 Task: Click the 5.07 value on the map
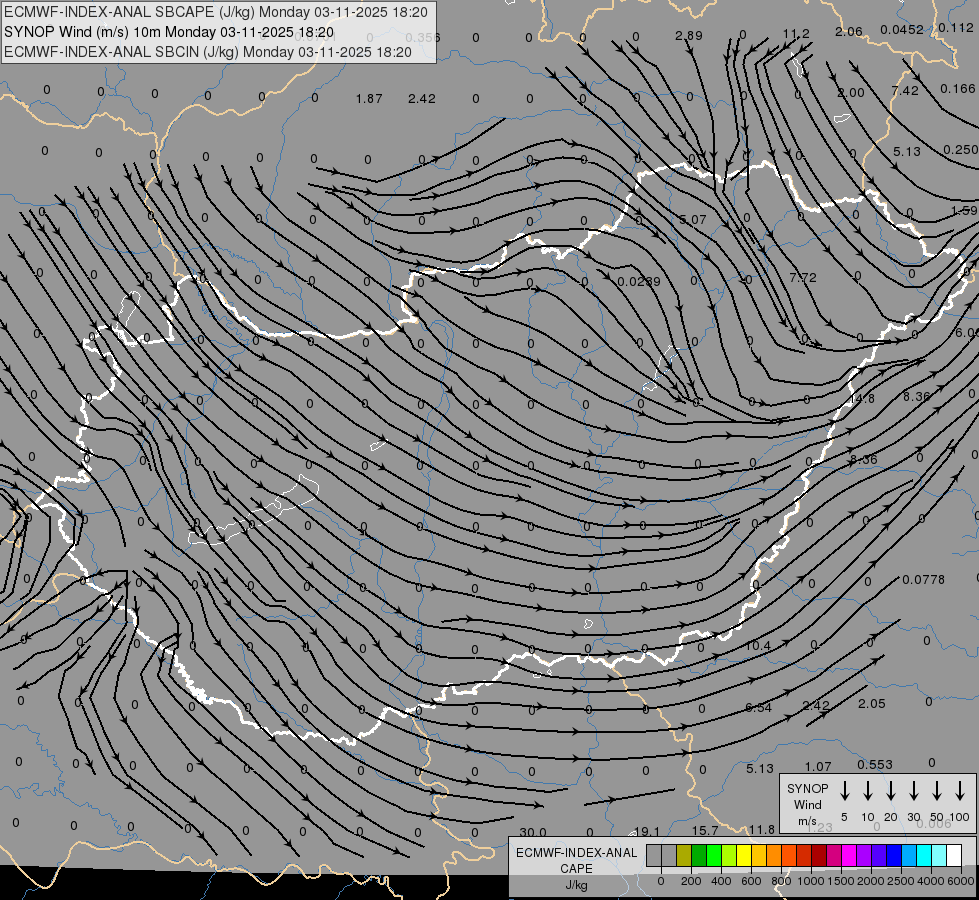point(692,220)
